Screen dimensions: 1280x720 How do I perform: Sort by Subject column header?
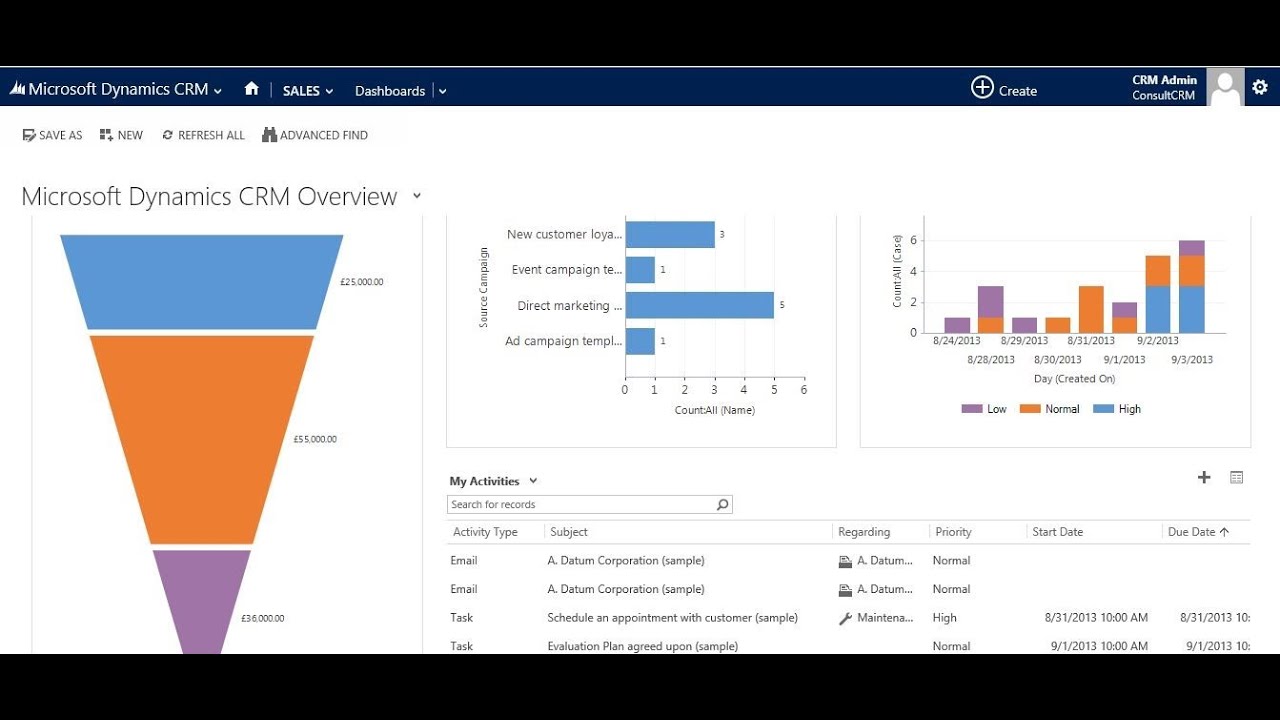coord(569,532)
